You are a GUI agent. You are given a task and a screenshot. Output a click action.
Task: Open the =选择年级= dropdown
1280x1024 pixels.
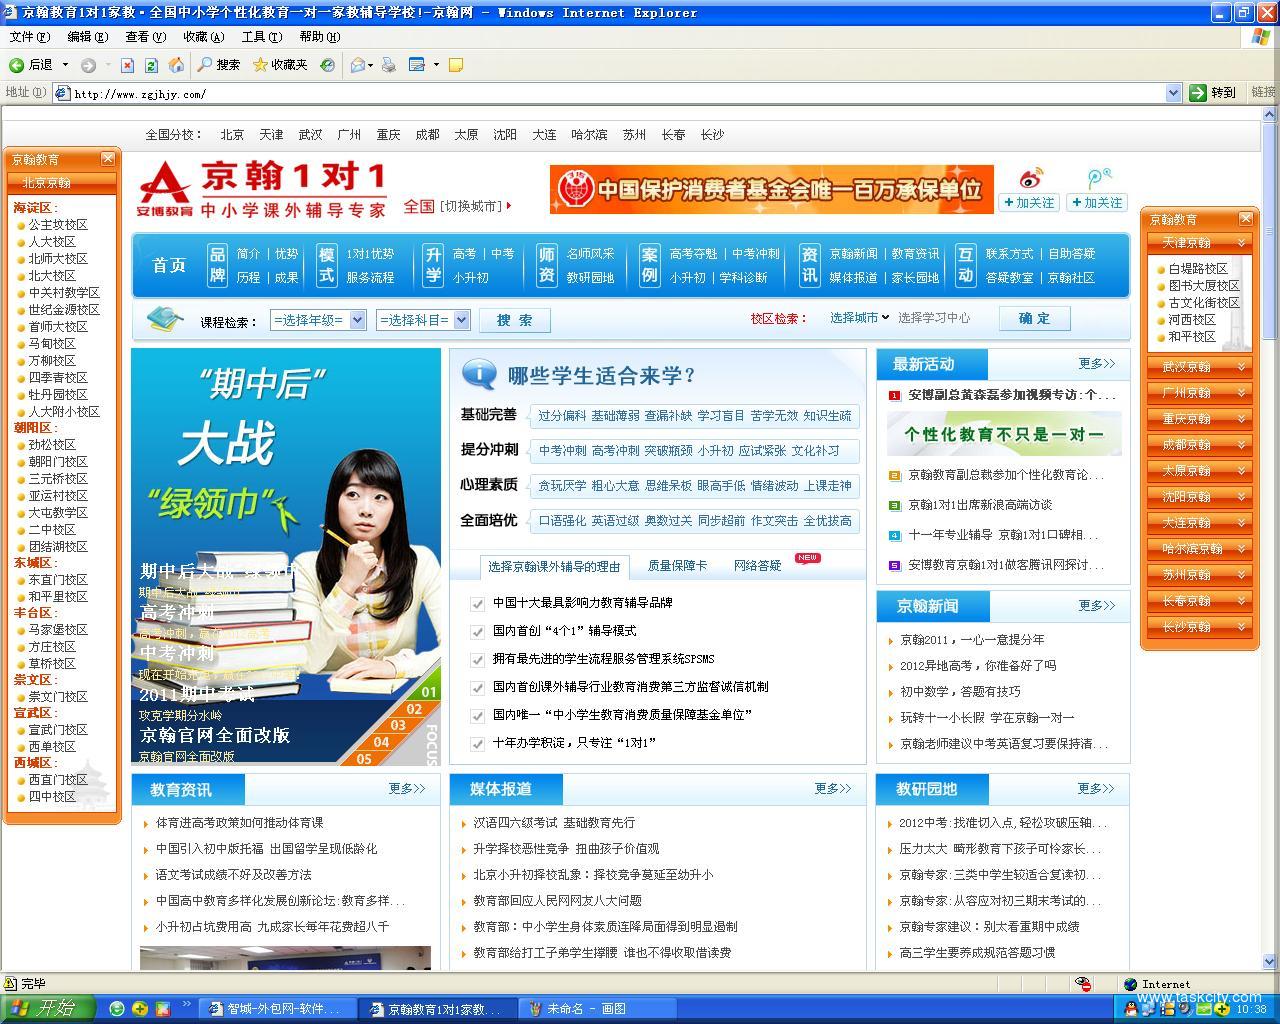click(x=318, y=320)
